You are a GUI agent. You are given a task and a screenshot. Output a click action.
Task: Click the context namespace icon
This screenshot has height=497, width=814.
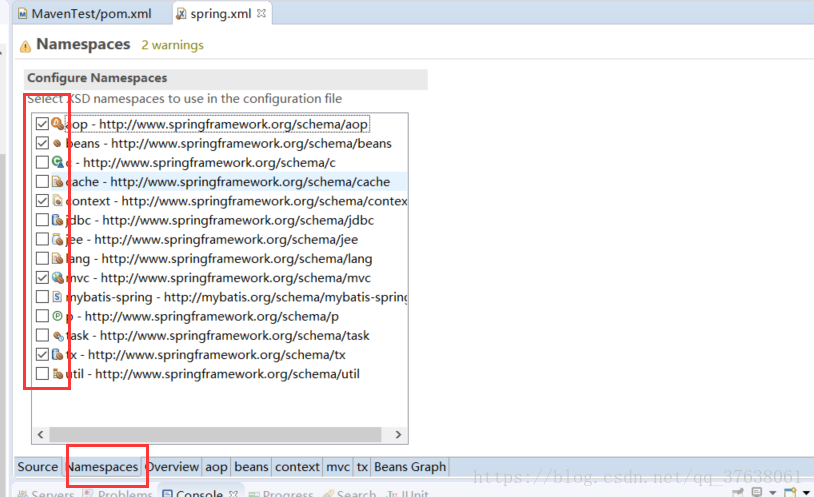click(58, 200)
